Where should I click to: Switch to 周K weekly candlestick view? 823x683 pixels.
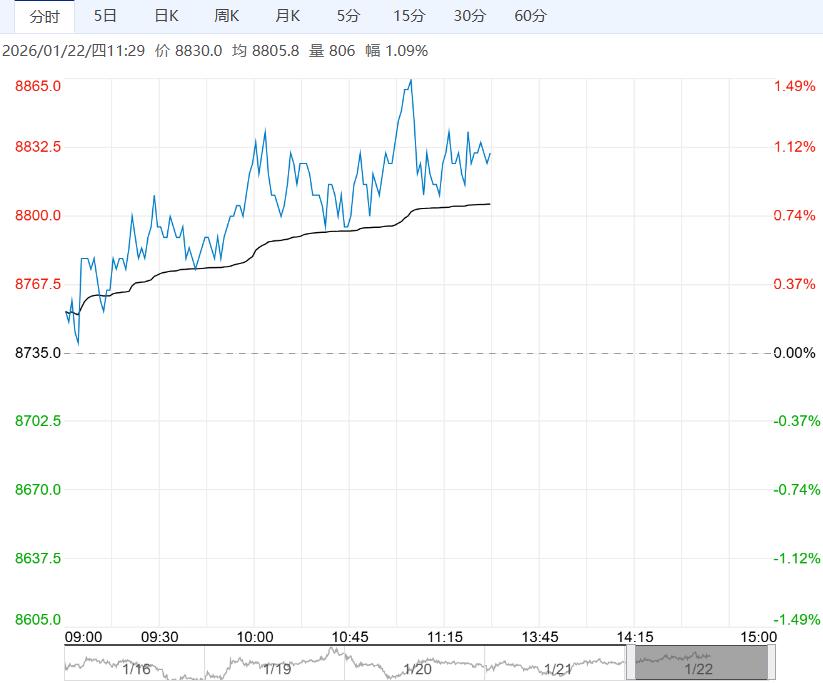pos(227,16)
